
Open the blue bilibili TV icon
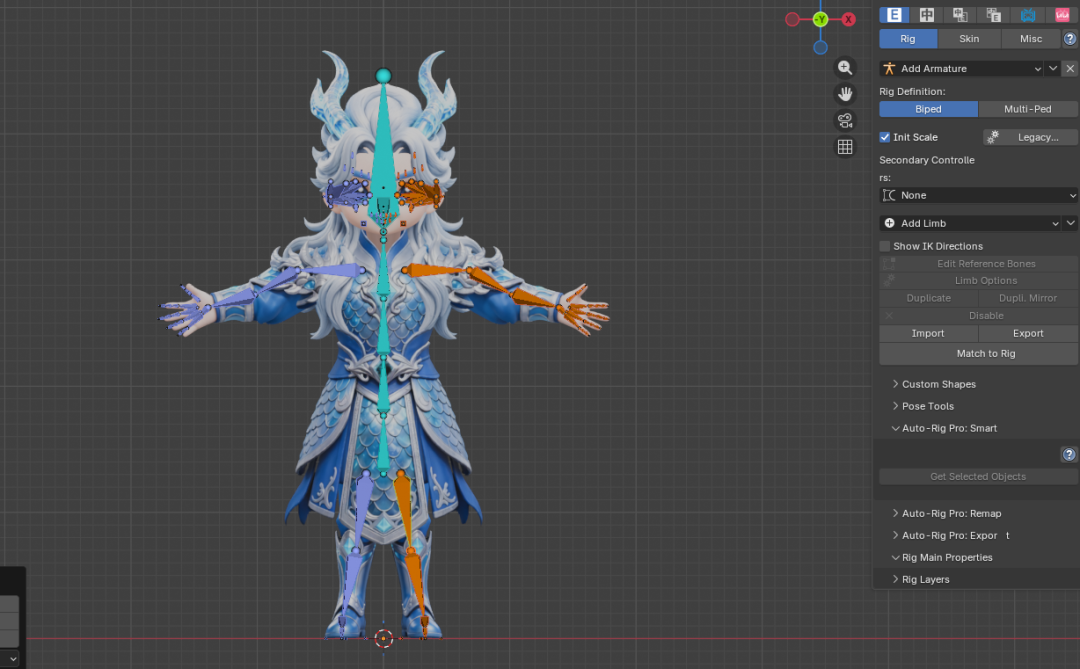[1028, 14]
